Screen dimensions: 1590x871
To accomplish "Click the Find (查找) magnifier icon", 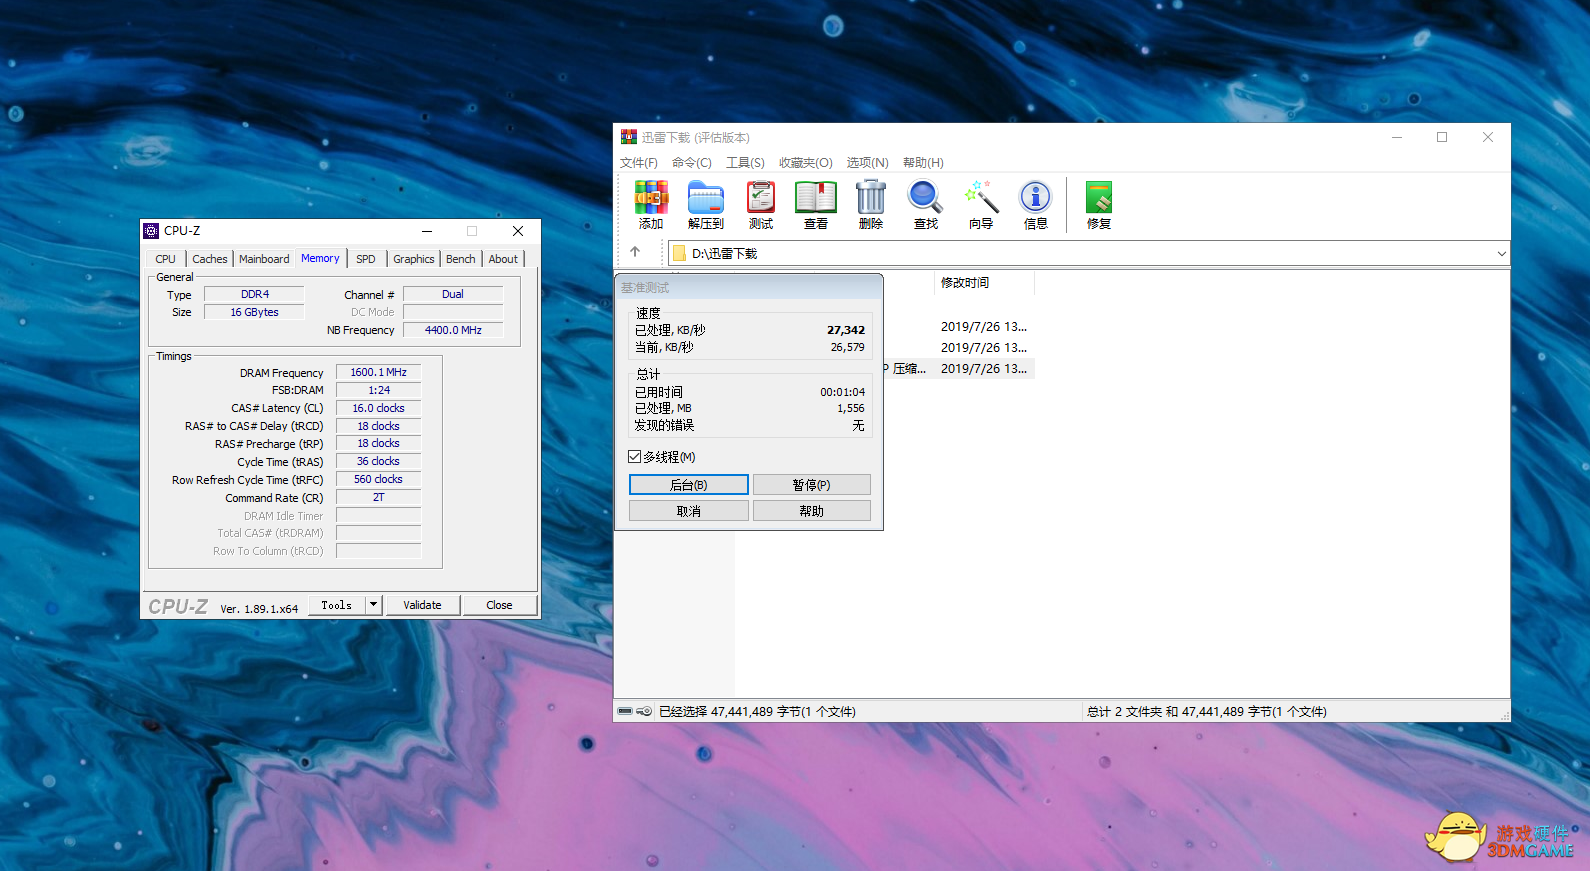I will [926, 205].
